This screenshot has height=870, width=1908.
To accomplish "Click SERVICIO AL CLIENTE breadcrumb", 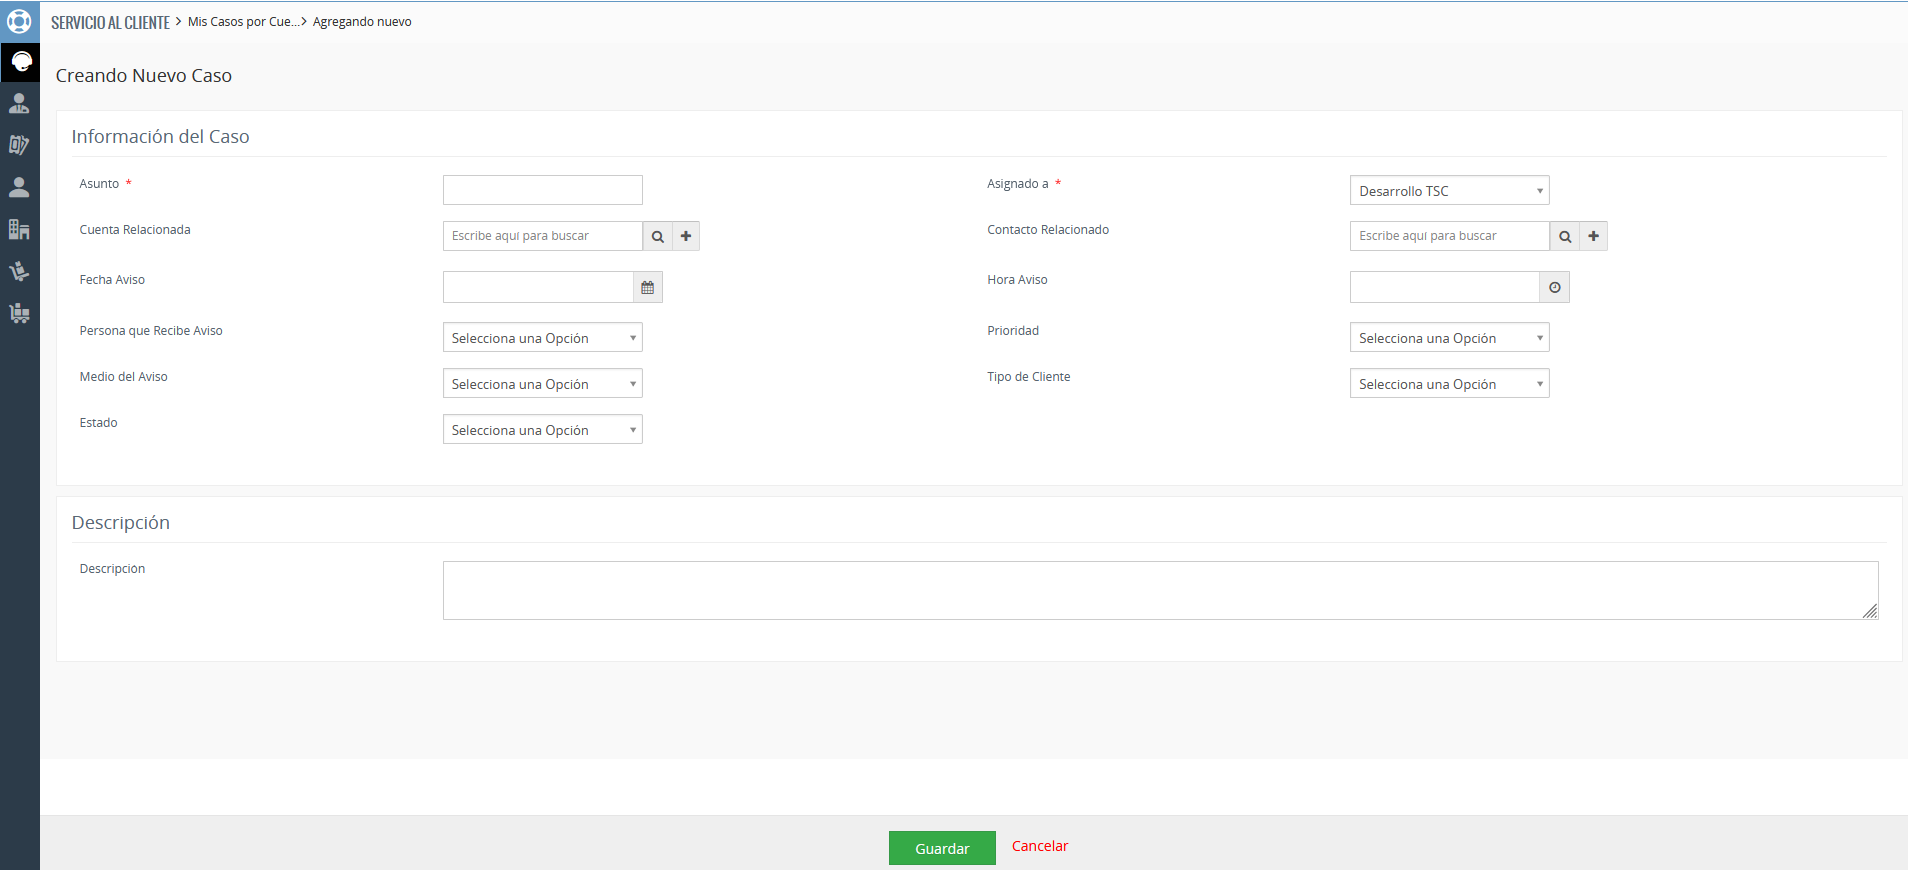I will click(x=110, y=22).
